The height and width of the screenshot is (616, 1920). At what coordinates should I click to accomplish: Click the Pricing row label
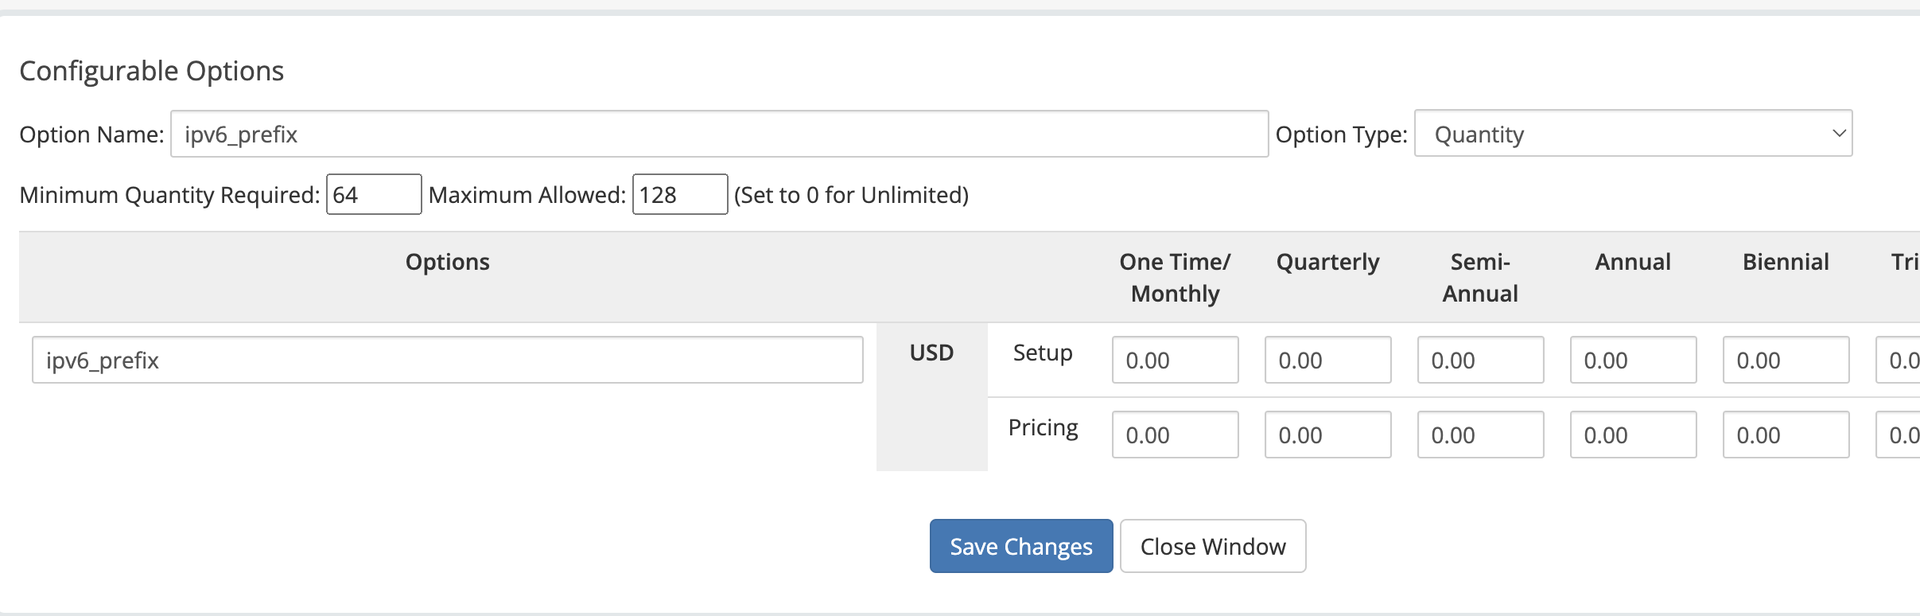pos(1043,427)
